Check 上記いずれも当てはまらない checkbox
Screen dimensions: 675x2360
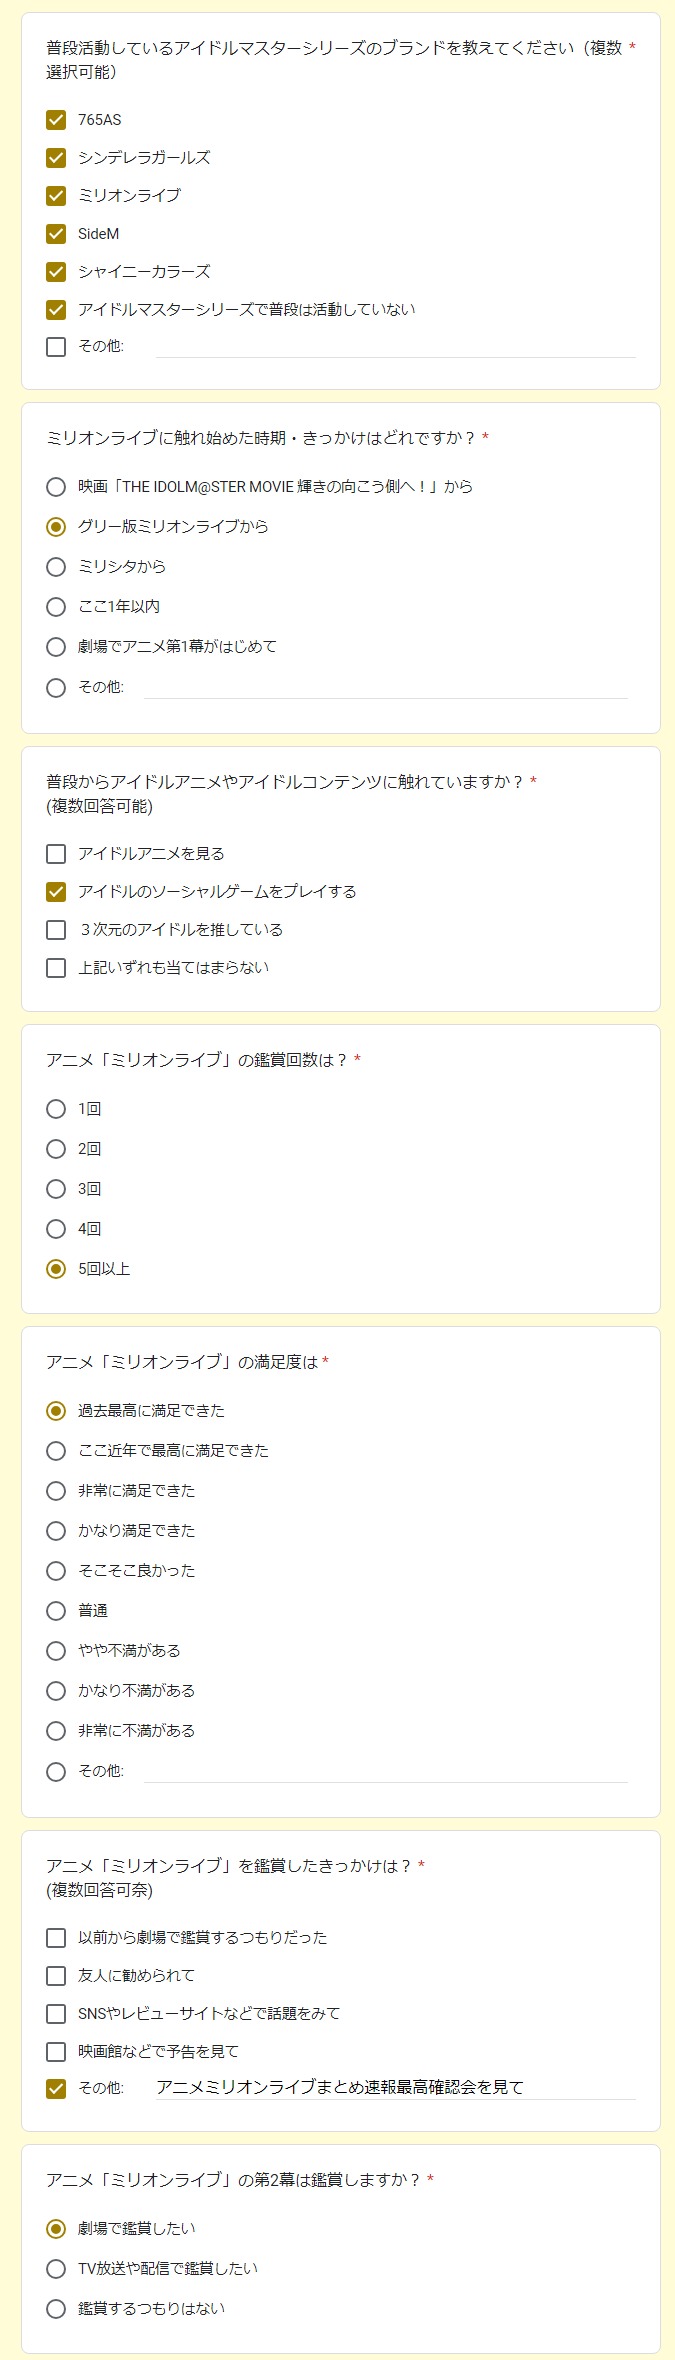pos(56,968)
